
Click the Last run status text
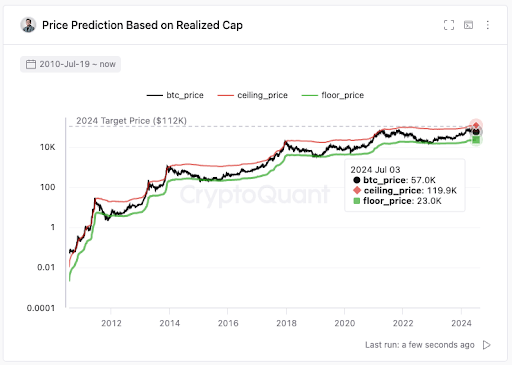click(x=420, y=345)
